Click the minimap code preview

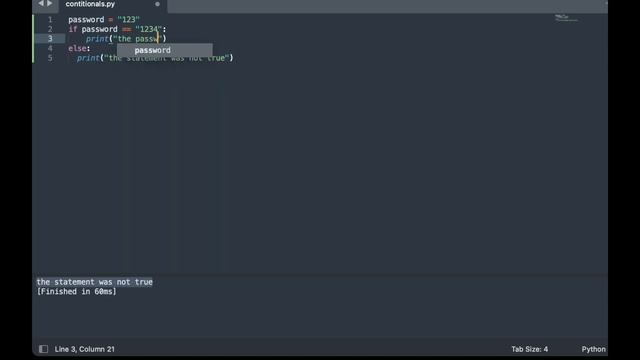tap(566, 18)
